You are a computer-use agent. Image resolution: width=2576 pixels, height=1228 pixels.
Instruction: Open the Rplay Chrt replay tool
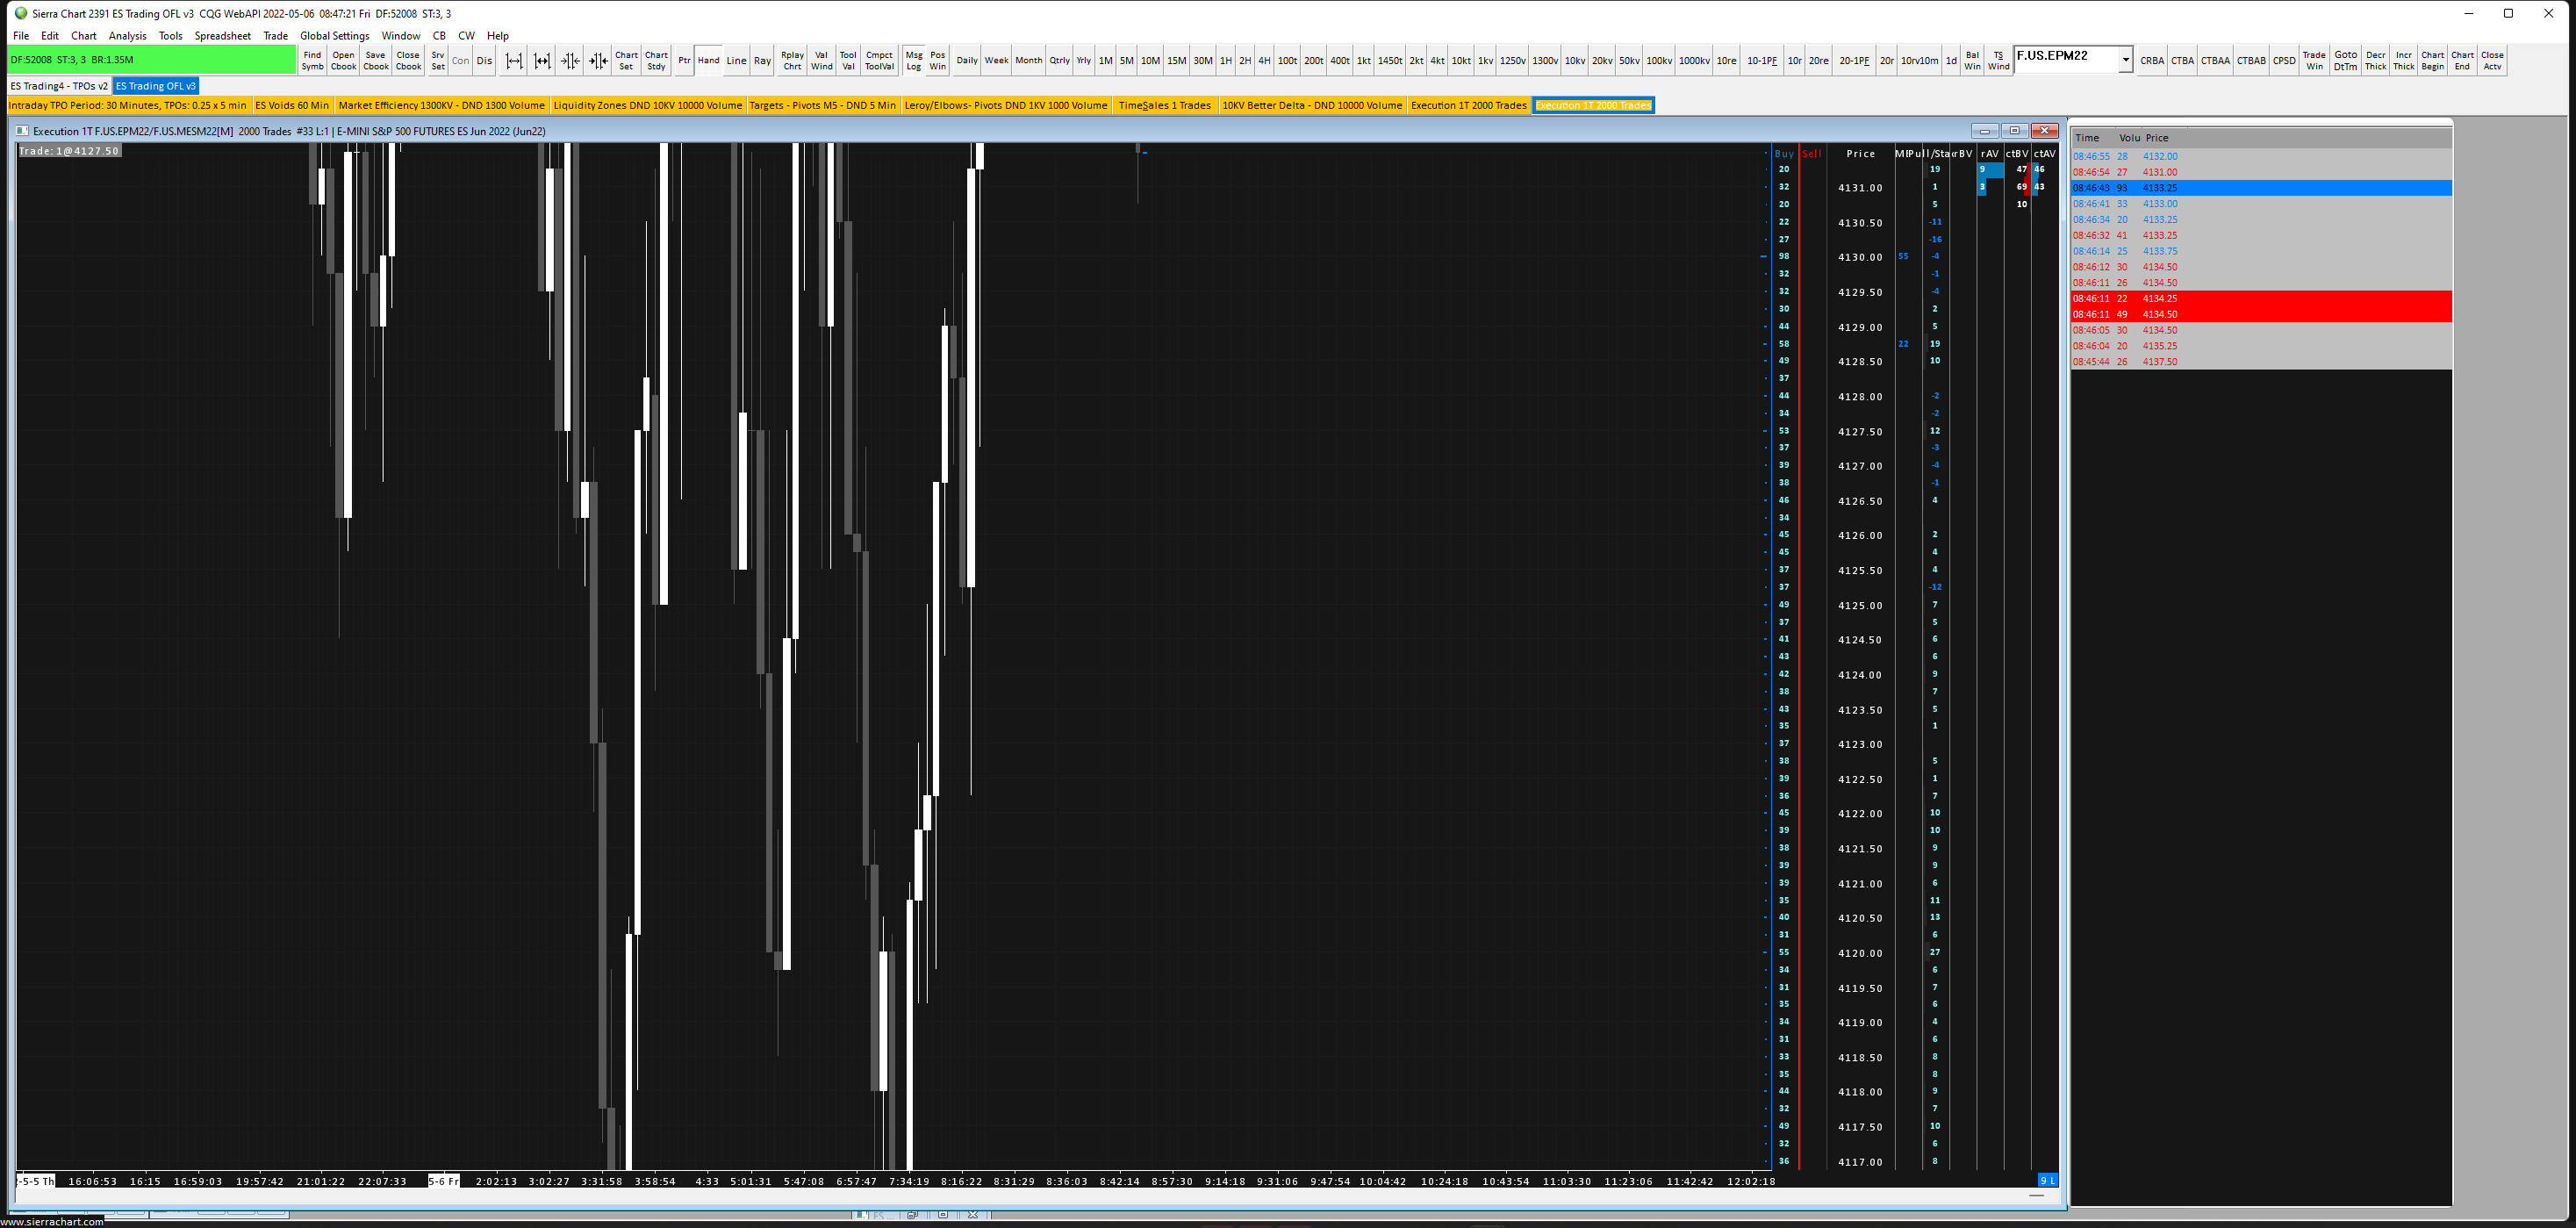point(792,61)
